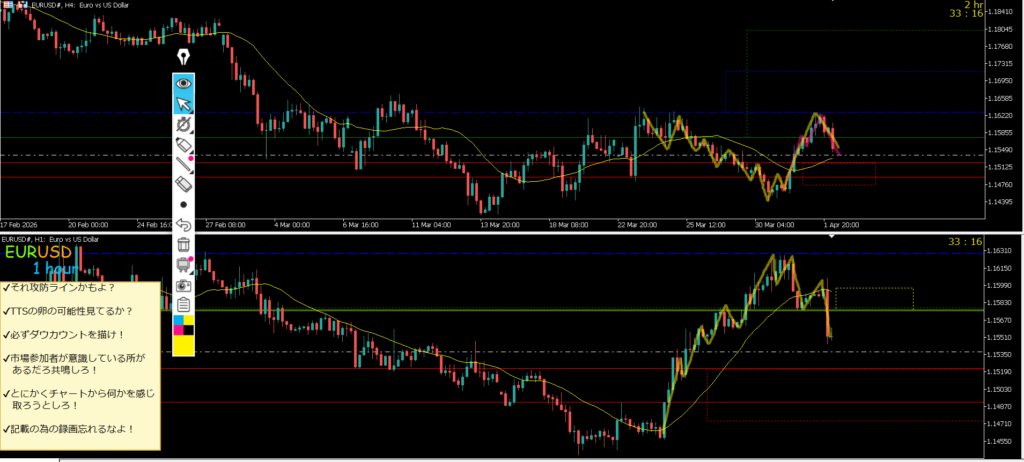Pick the diagonal line drawing tool
This screenshot has width=1024, height=462.
coord(183,165)
